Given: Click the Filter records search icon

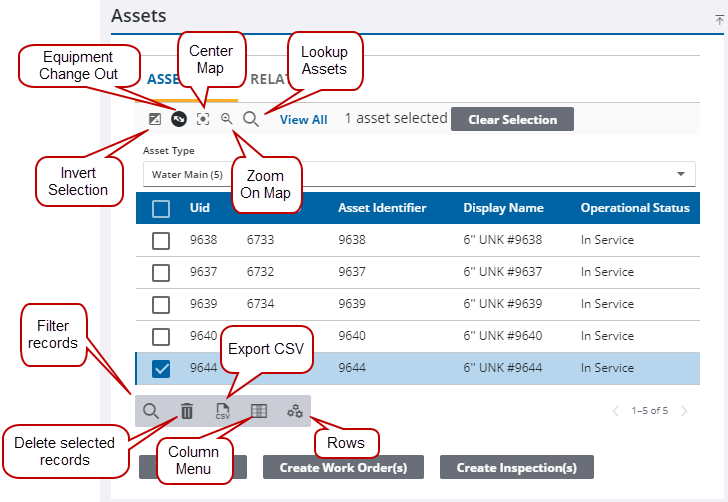Looking at the screenshot, I should click(x=151, y=411).
